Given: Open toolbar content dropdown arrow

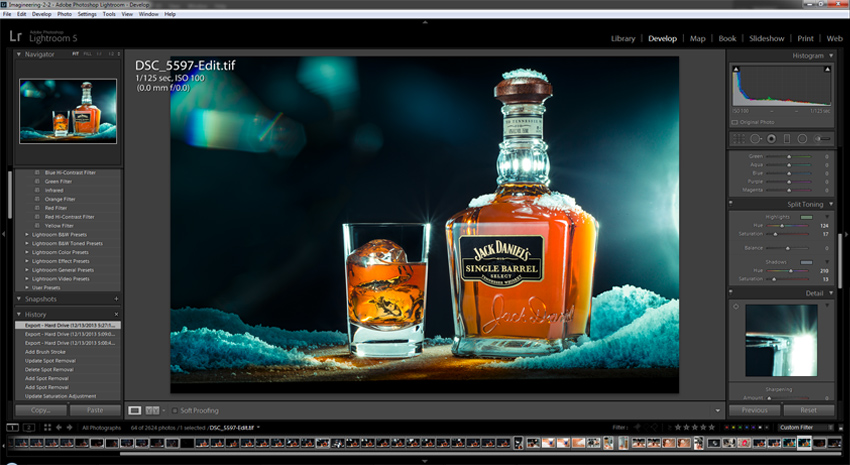Looking at the screenshot, I should (718, 411).
